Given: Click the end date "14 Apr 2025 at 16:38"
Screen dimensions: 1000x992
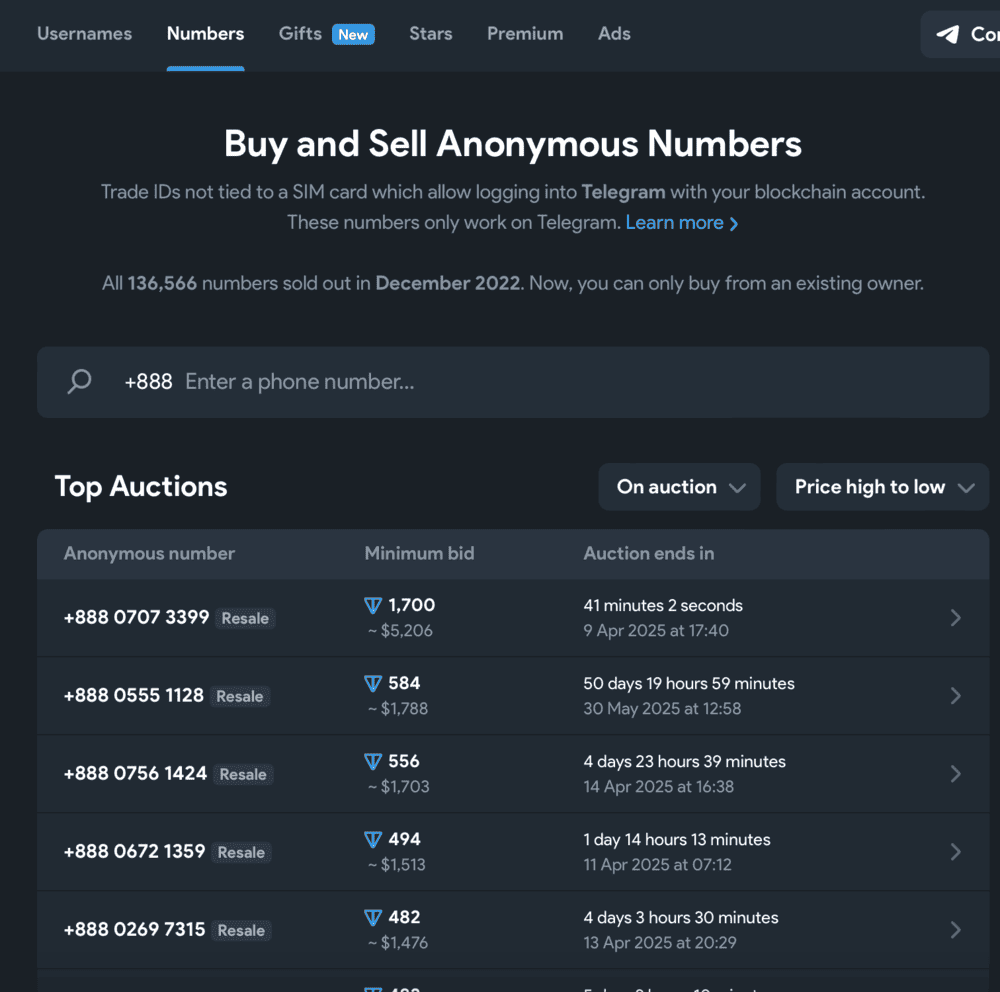Looking at the screenshot, I should click(x=658, y=787).
